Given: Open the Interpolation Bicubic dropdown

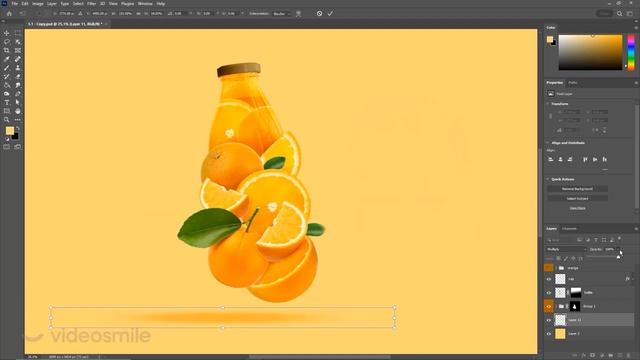Looking at the screenshot, I should click(x=282, y=13).
